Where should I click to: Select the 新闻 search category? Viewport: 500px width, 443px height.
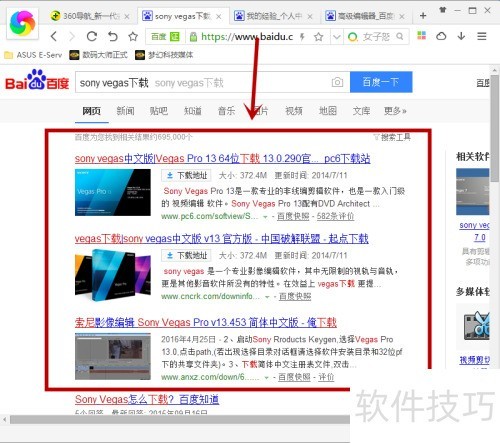125,111
